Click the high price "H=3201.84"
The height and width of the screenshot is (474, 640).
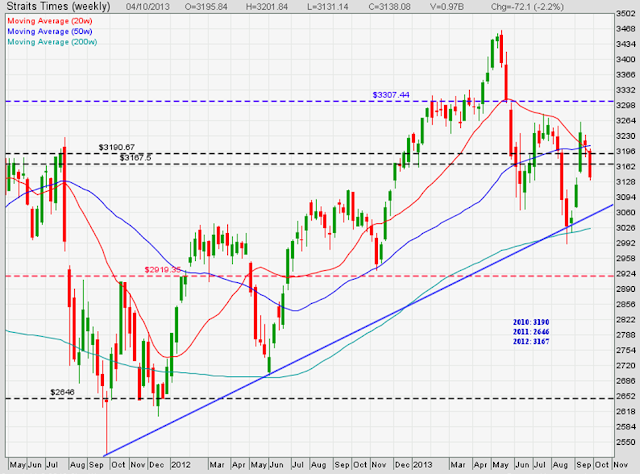267,7
